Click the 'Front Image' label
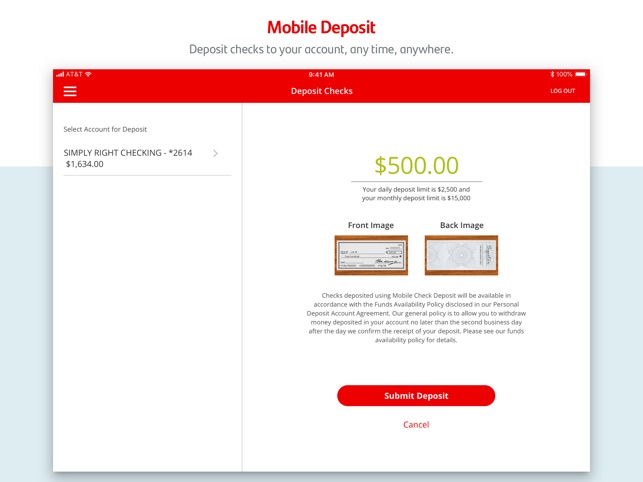643x482 pixels. pyautogui.click(x=371, y=225)
